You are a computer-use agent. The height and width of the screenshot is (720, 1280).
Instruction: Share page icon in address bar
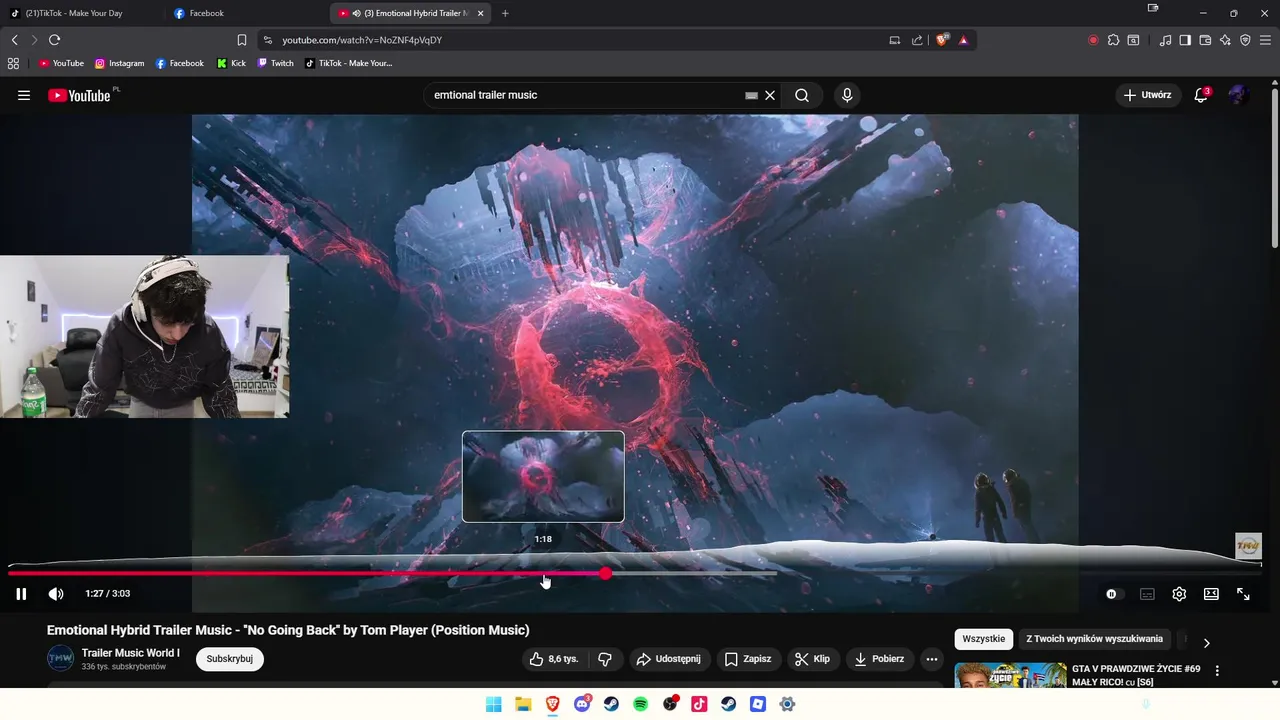point(917,40)
